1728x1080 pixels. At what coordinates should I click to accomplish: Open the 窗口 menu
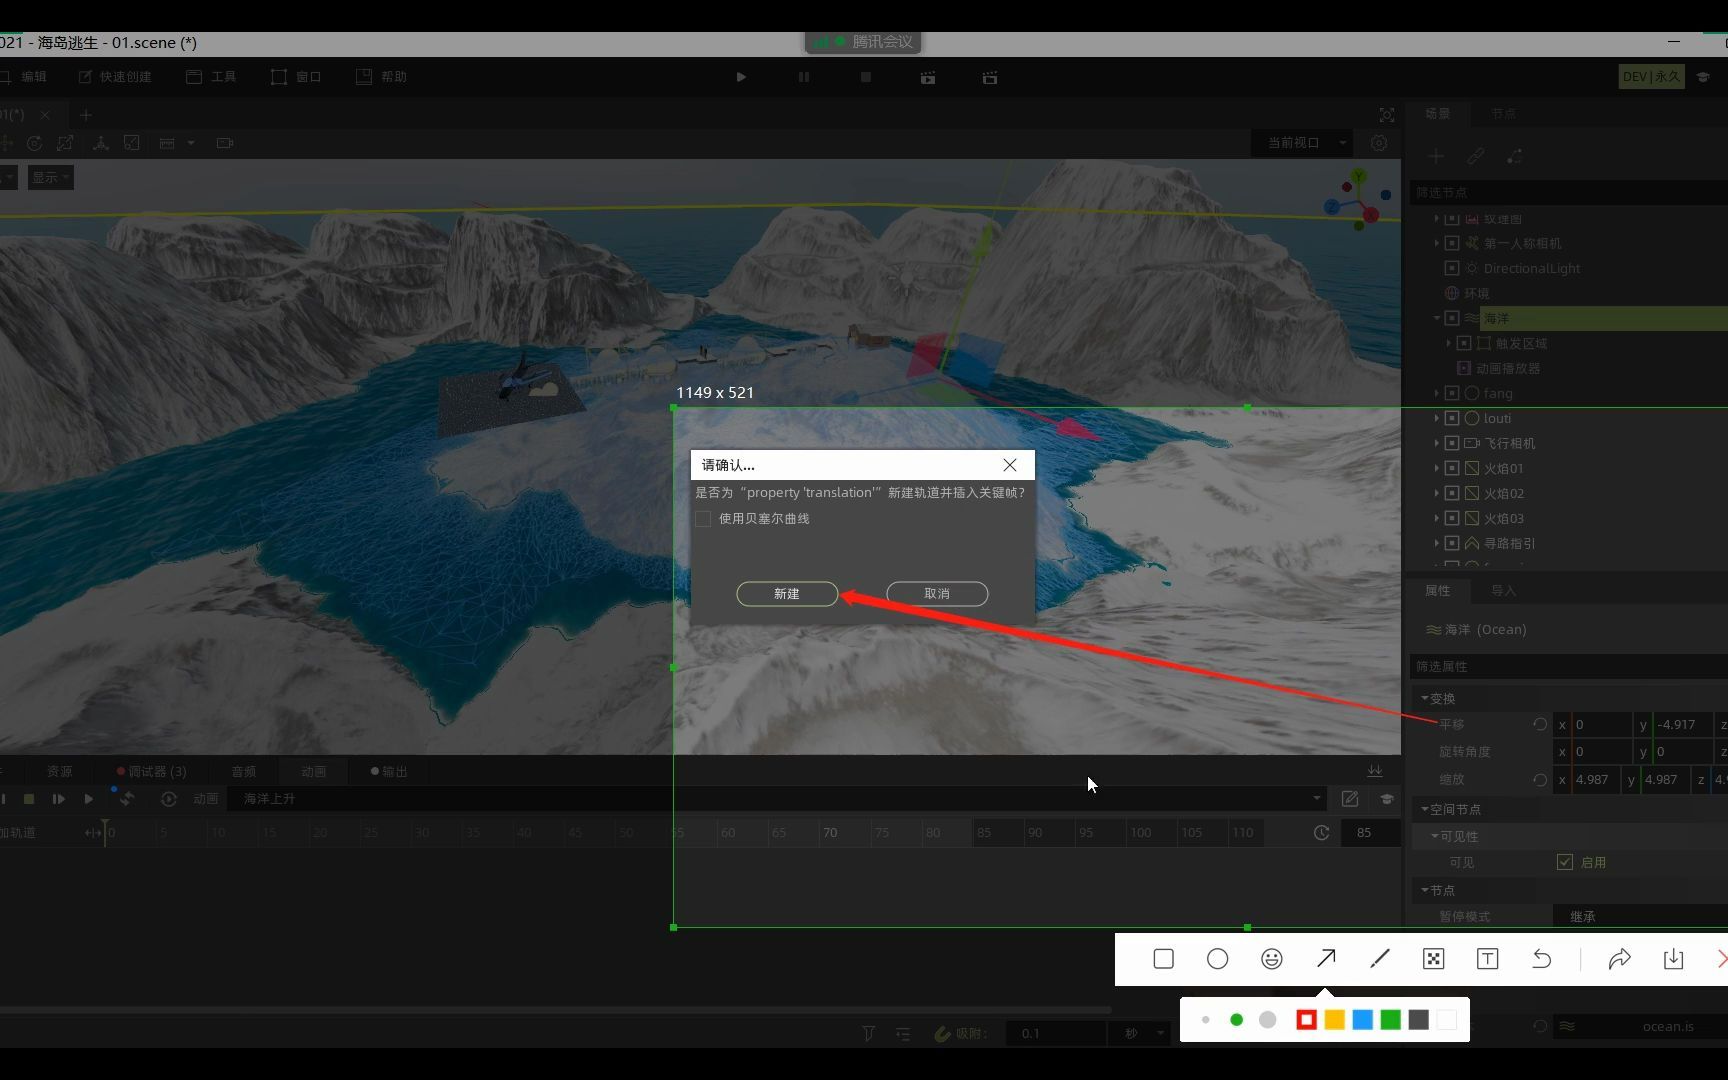(296, 77)
